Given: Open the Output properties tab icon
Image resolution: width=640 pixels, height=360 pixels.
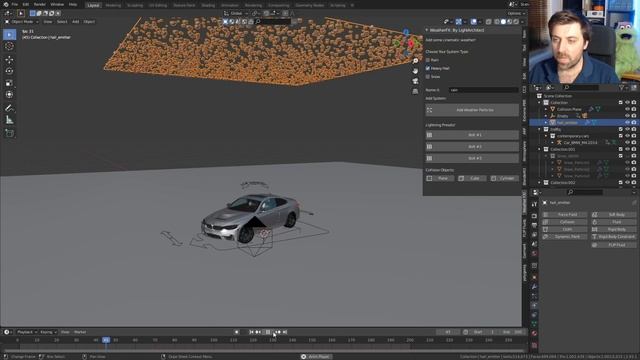Looking at the screenshot, I should tap(534, 225).
